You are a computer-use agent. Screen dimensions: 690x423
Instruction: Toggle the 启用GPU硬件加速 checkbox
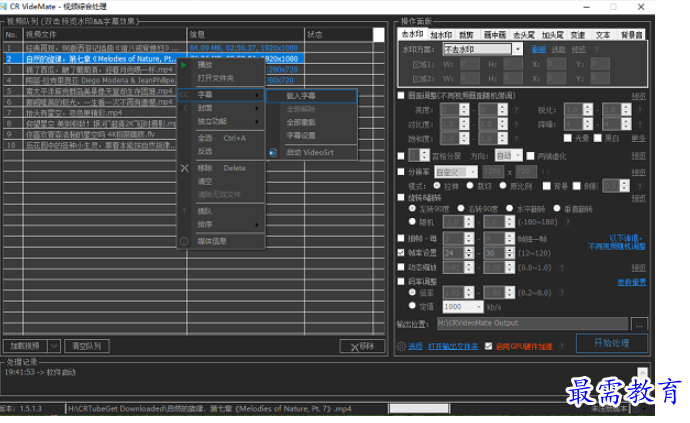coord(487,346)
